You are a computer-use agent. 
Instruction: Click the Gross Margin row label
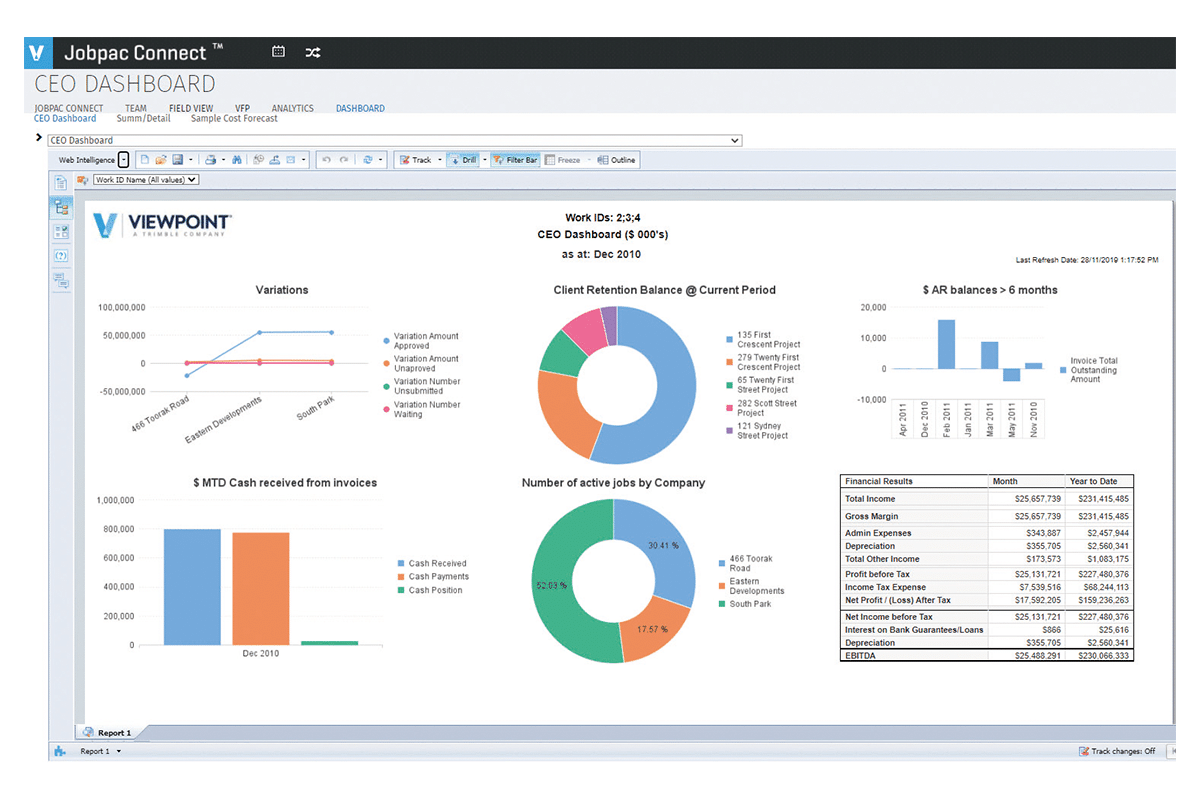coord(872,517)
